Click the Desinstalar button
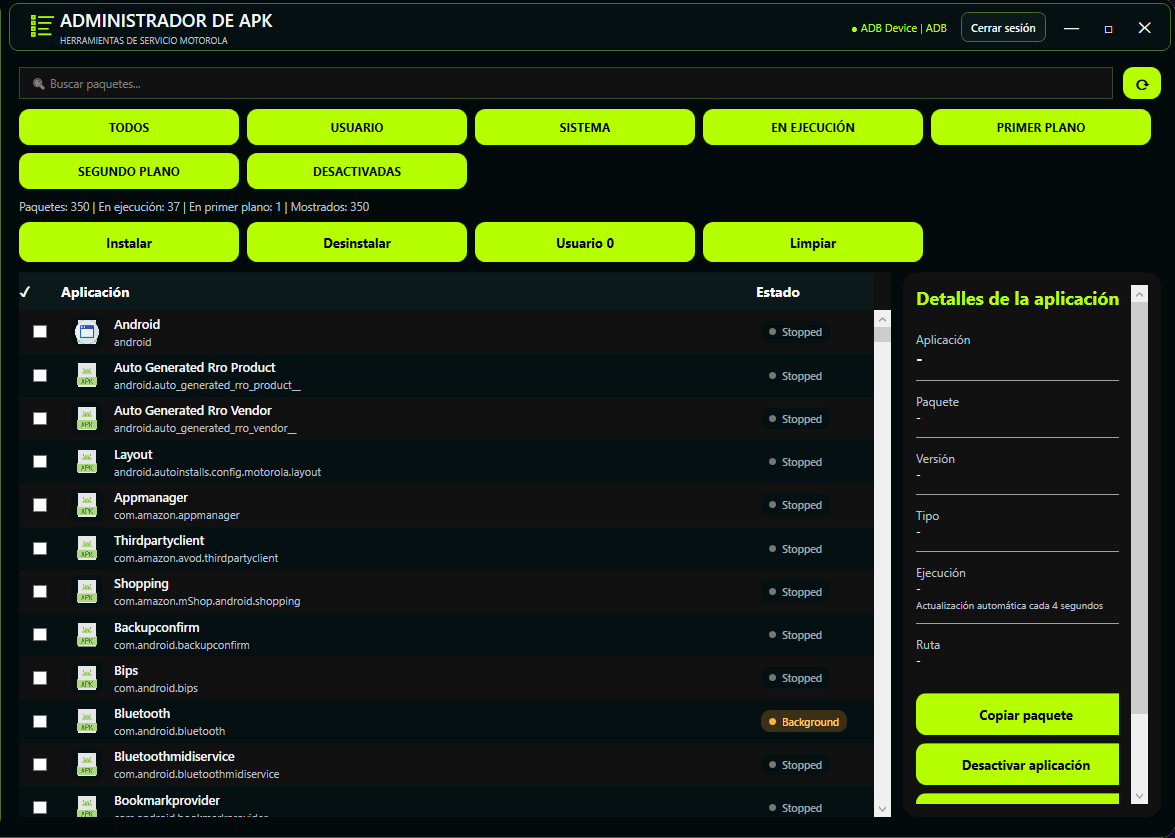 pos(357,243)
